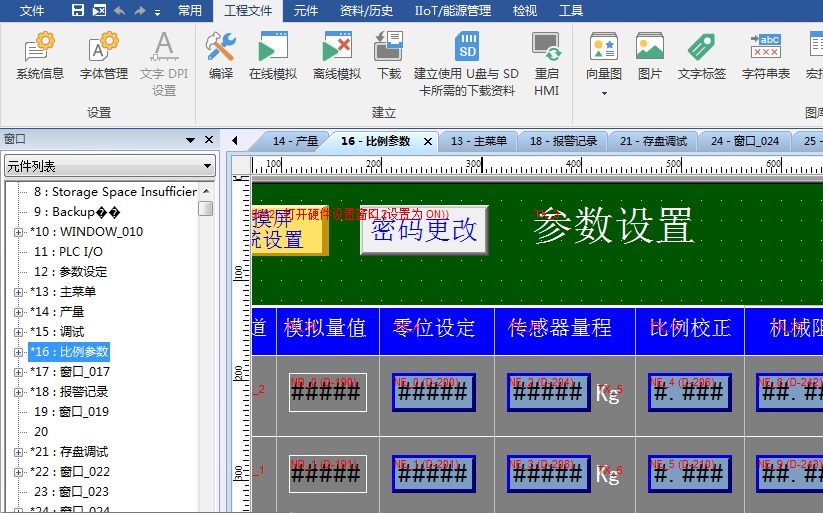Start 离线模拟 offline simulation
This screenshot has height=513, width=823.
point(337,56)
